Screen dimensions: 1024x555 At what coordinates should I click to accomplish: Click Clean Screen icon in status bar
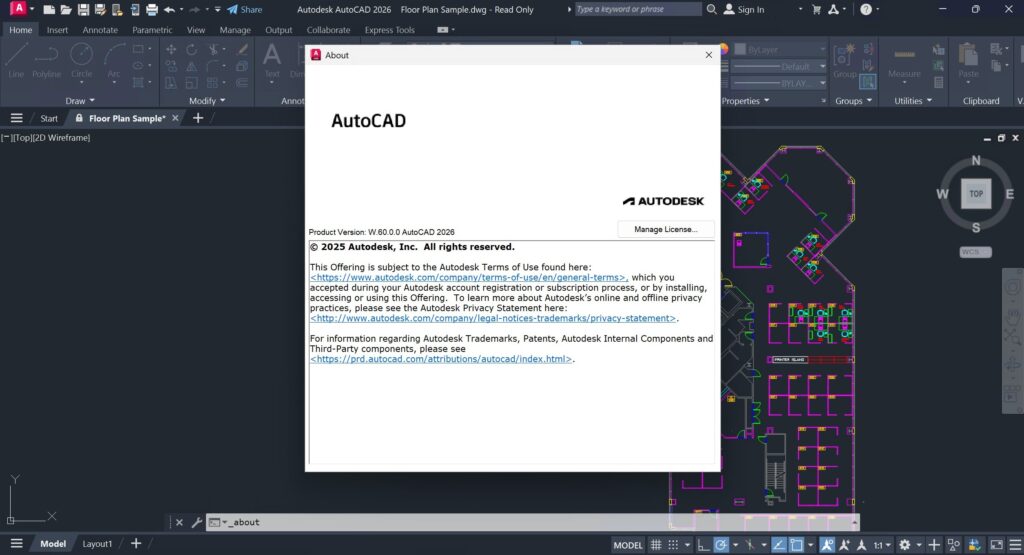point(997,545)
